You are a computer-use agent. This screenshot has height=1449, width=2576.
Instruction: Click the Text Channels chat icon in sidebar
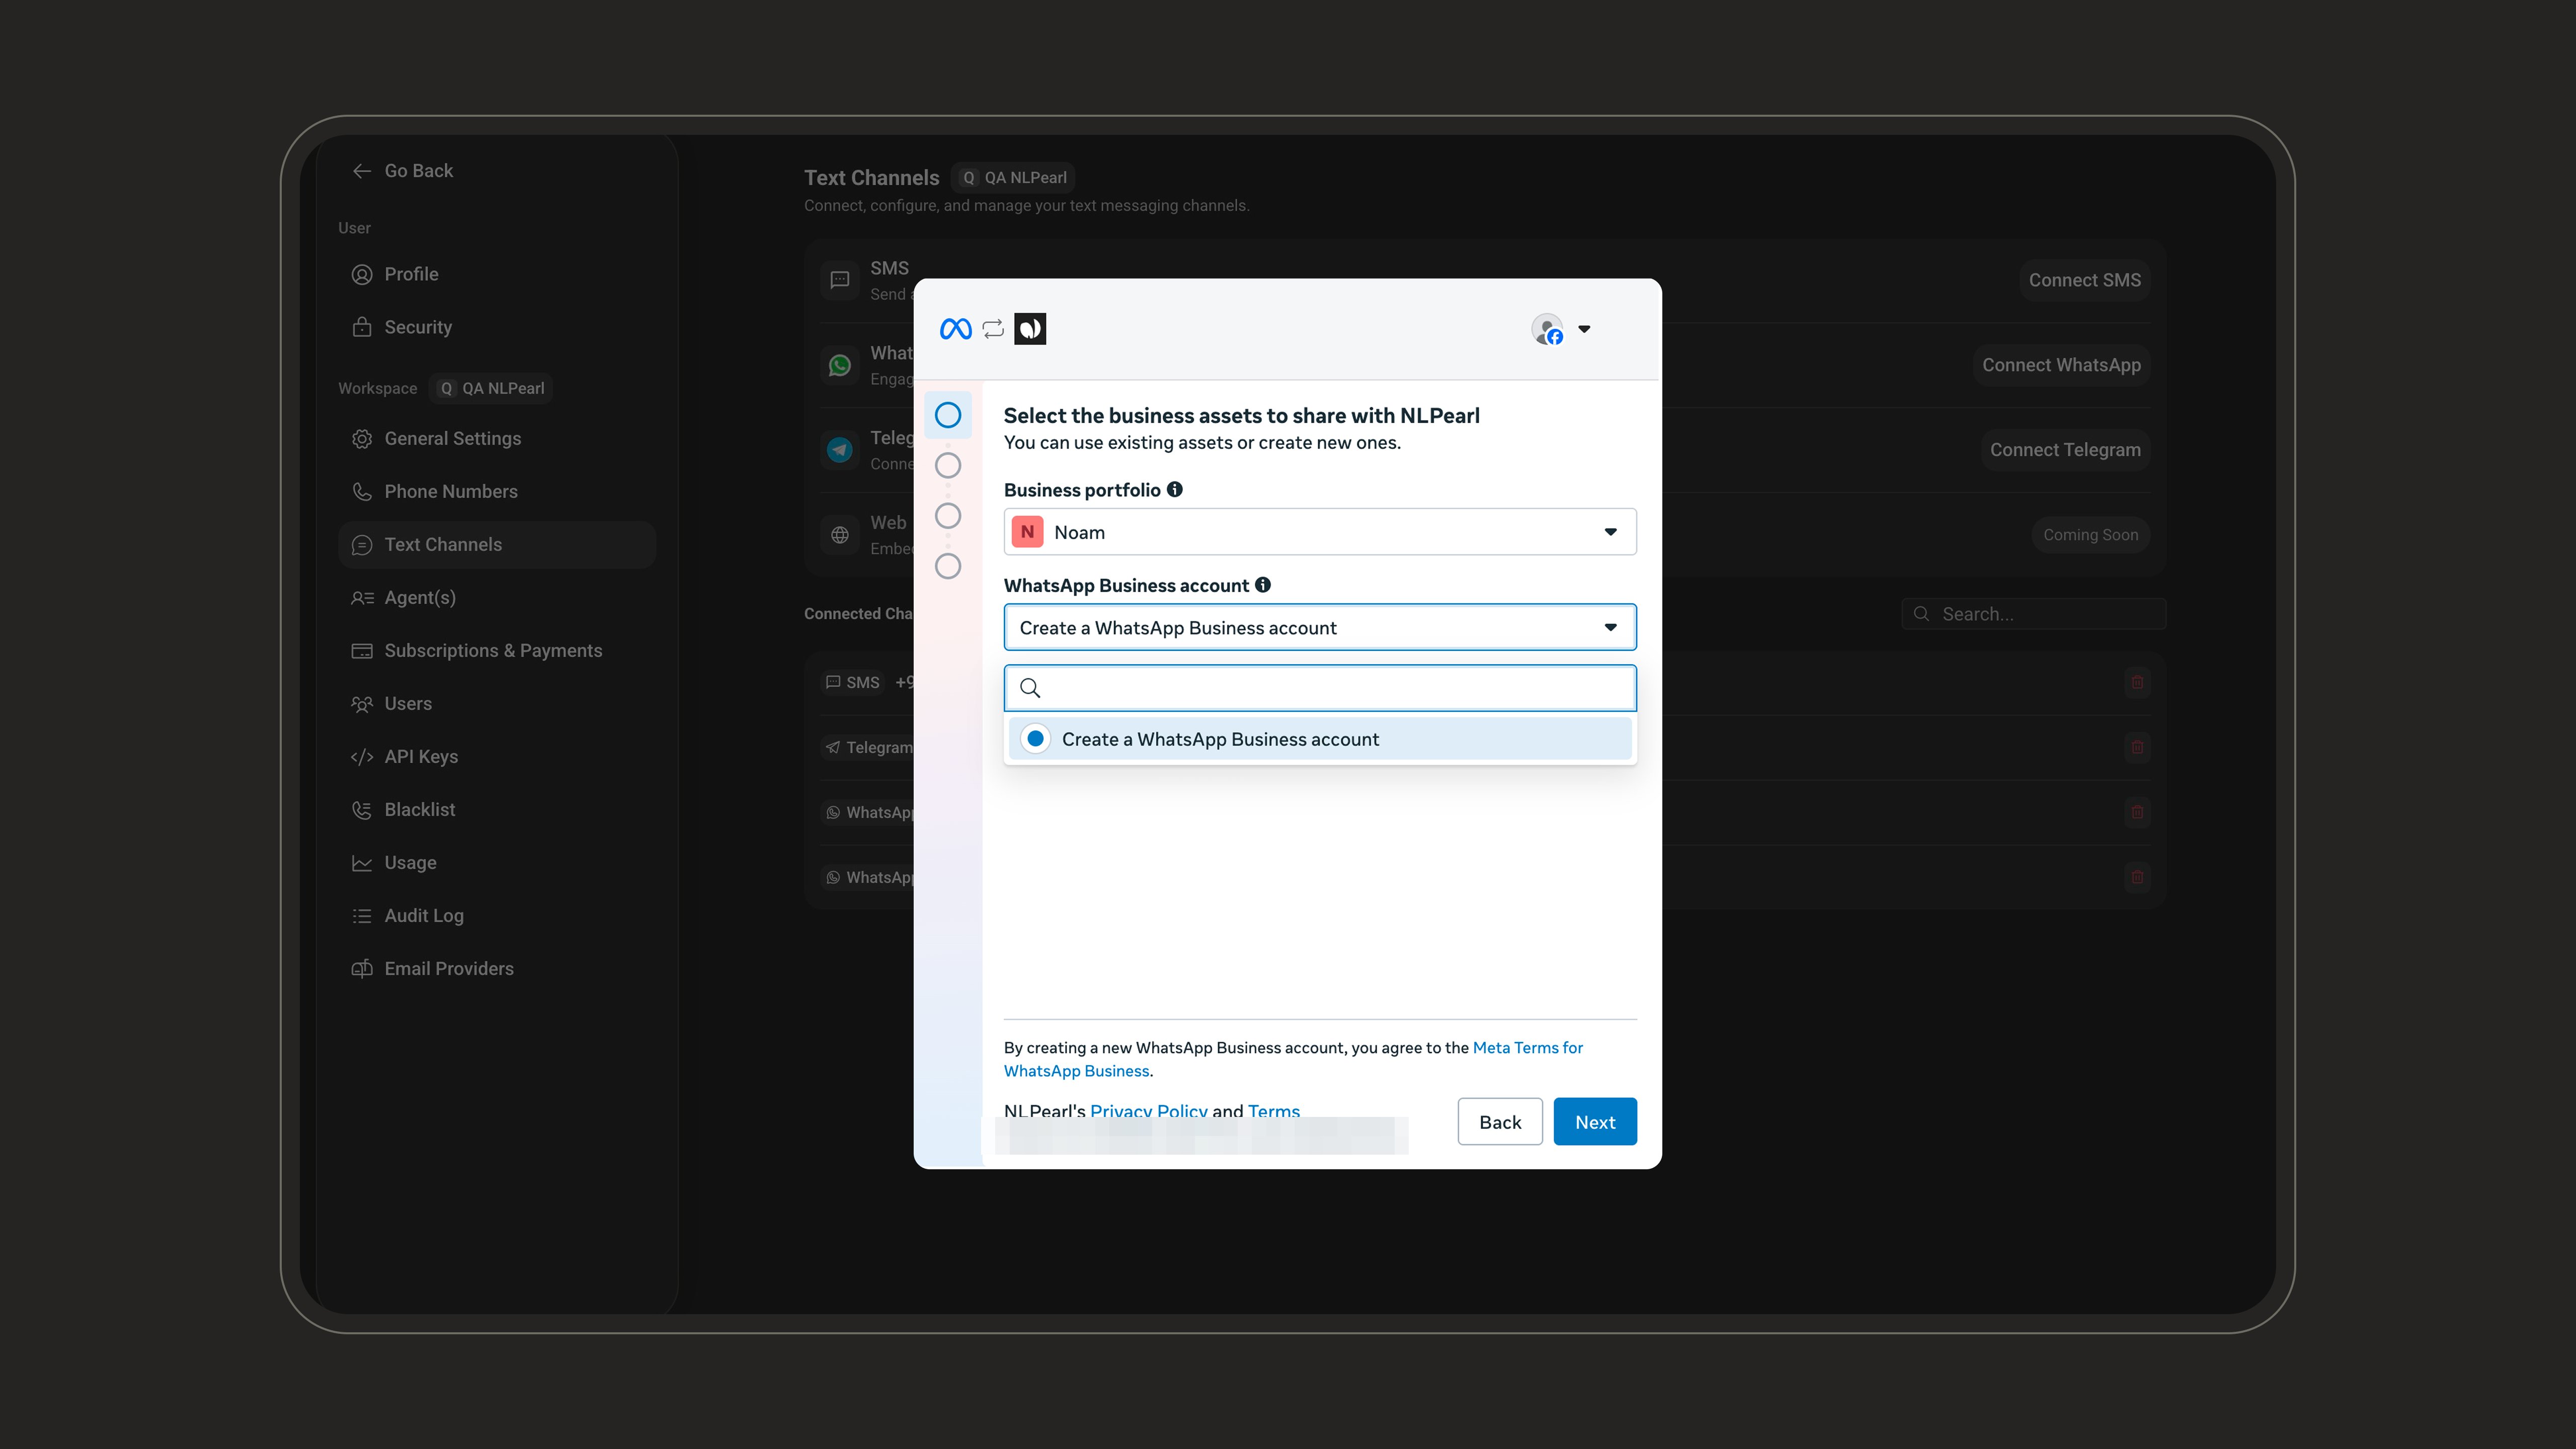tap(362, 545)
